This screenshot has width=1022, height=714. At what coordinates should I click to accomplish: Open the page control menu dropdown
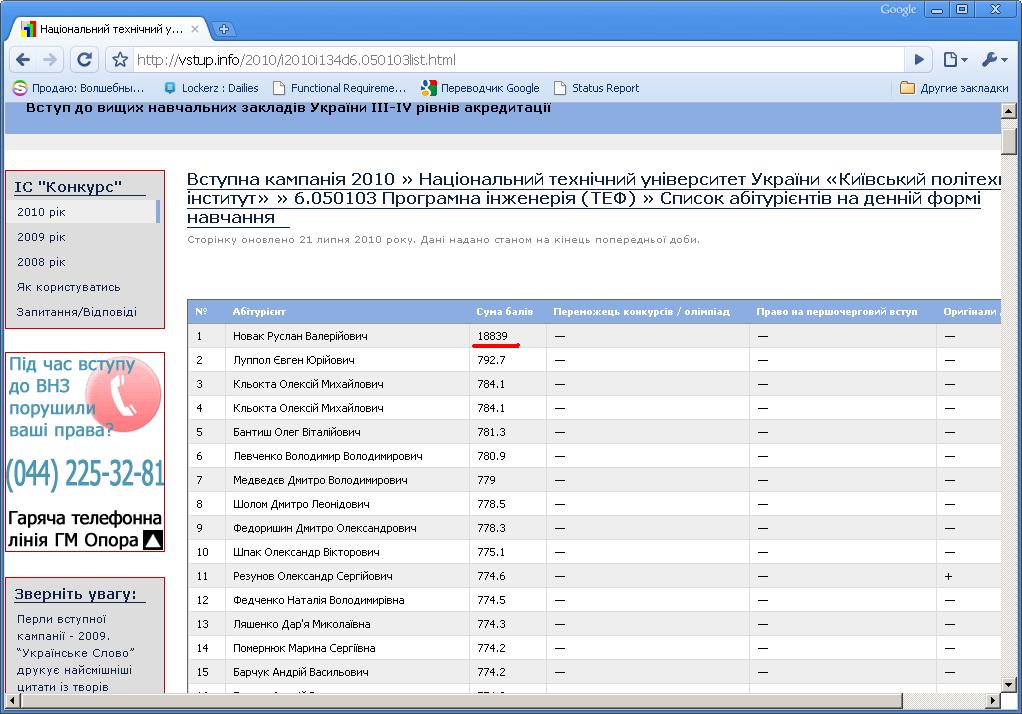[x=955, y=60]
